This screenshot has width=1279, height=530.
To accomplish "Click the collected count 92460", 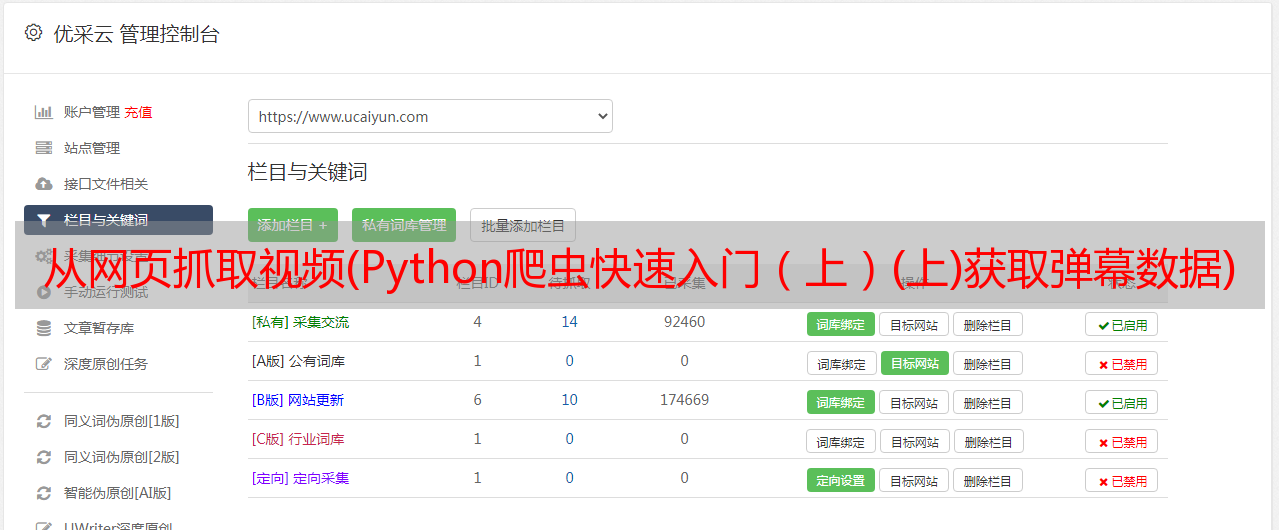I will [x=684, y=322].
